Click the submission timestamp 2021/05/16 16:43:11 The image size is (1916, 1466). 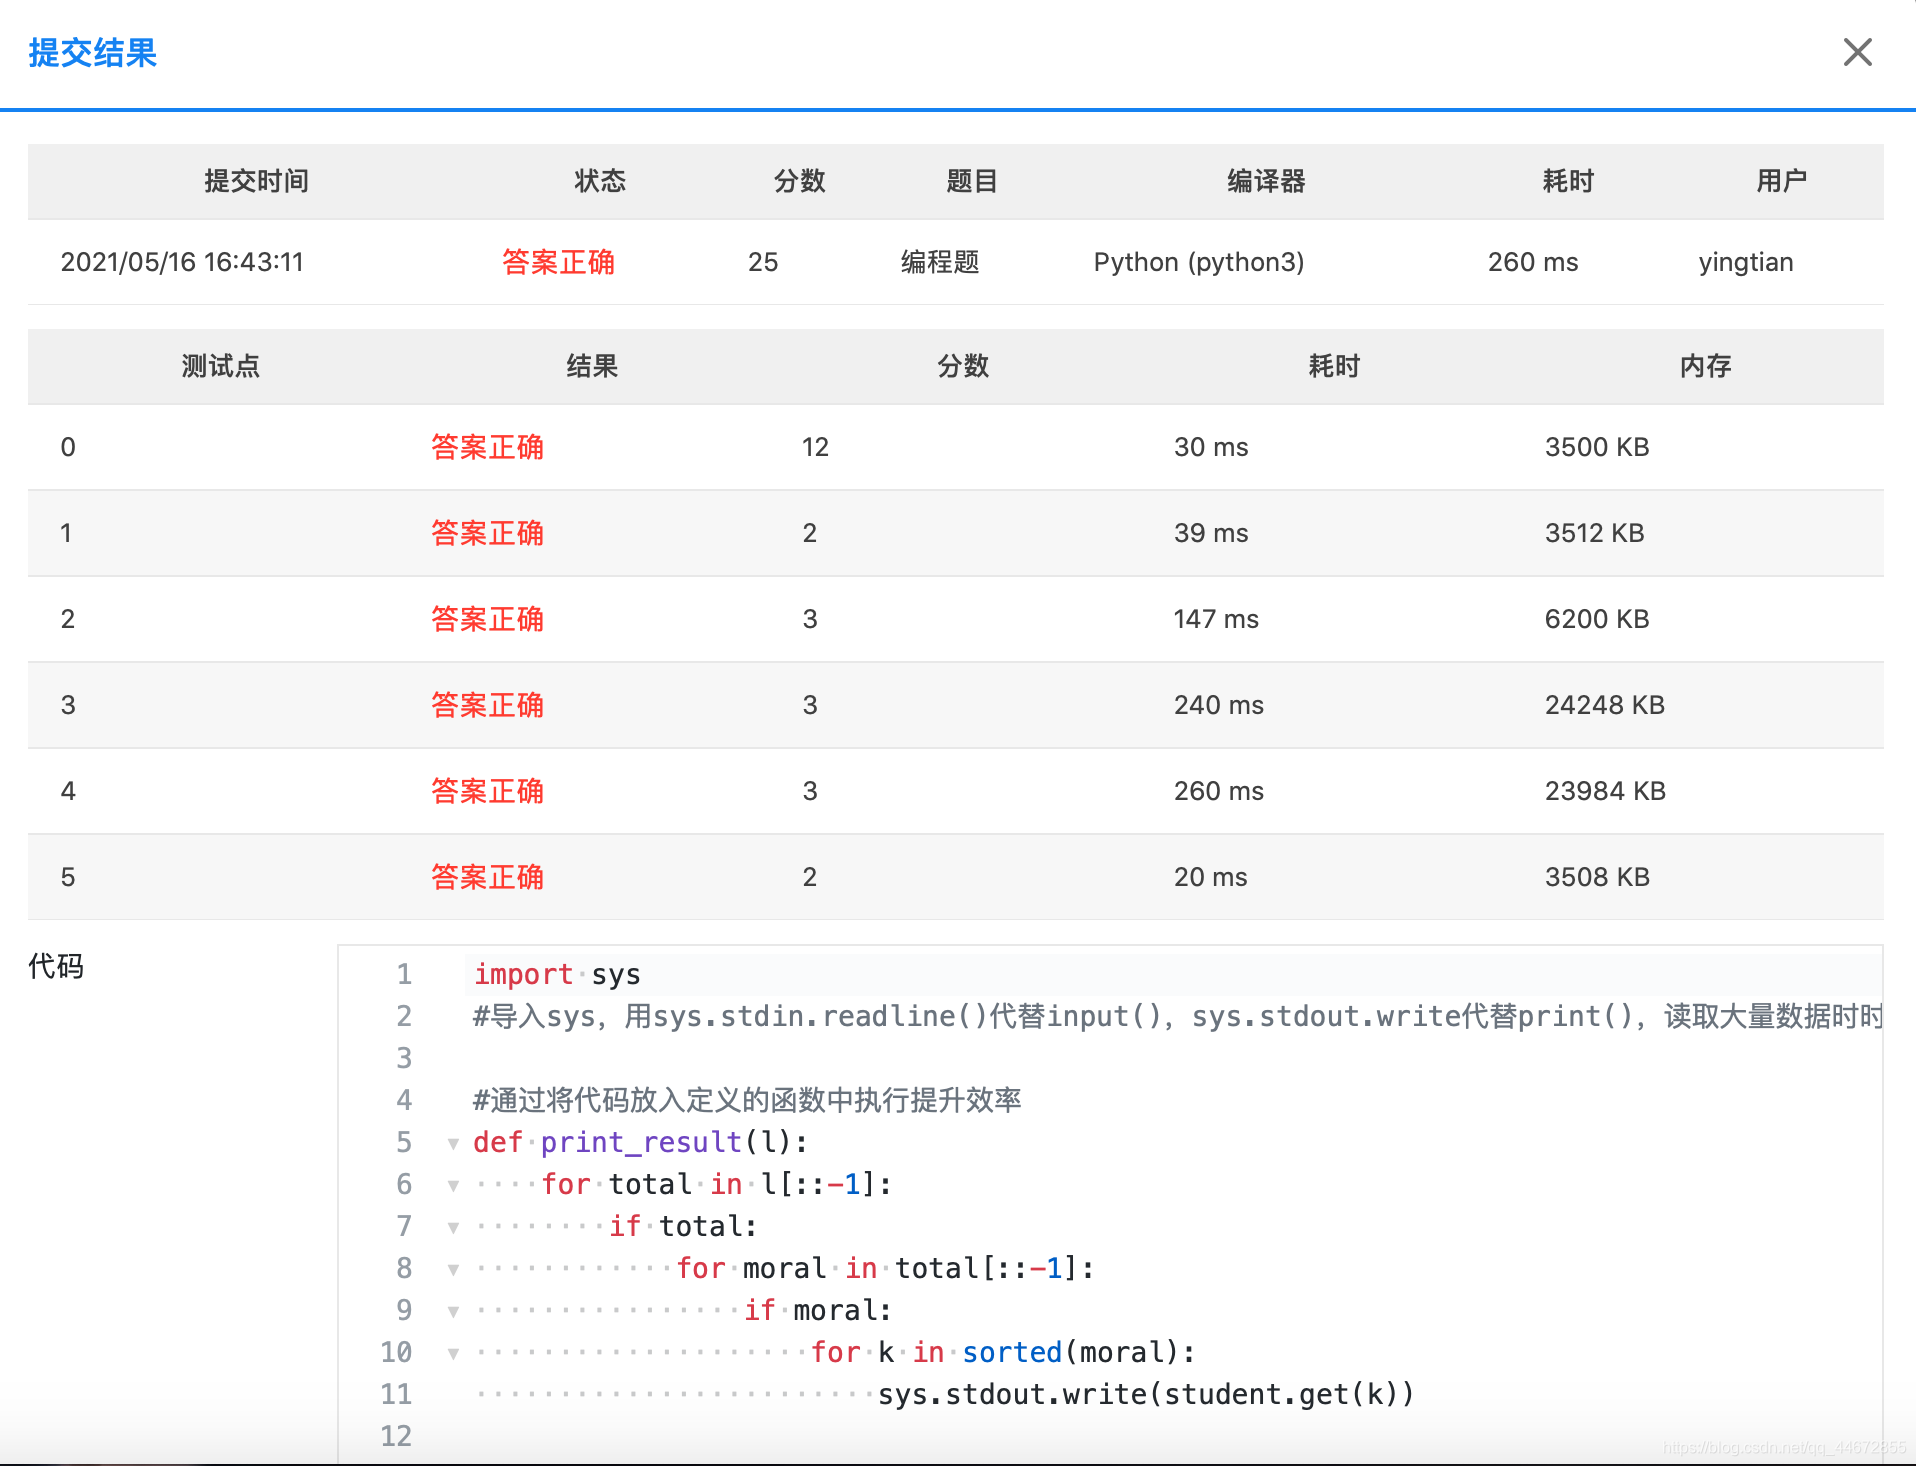coord(182,262)
